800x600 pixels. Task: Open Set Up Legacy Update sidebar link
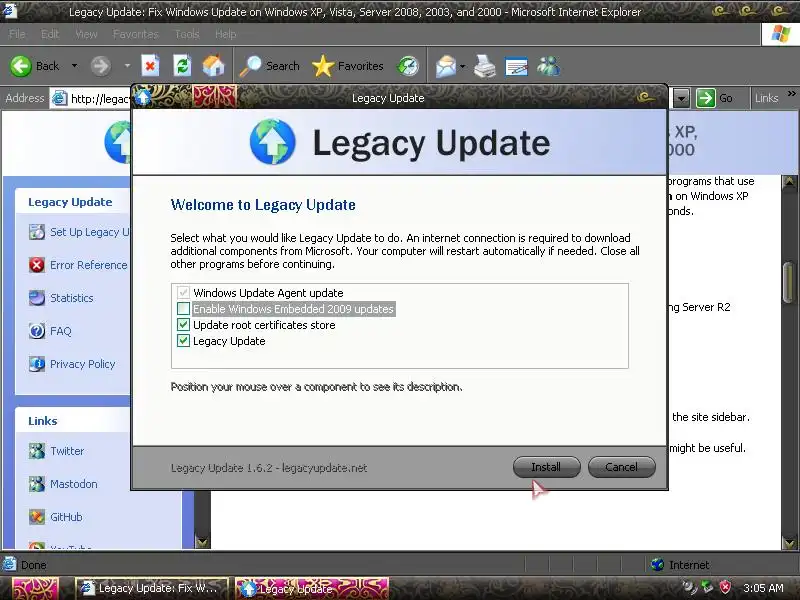tap(89, 232)
